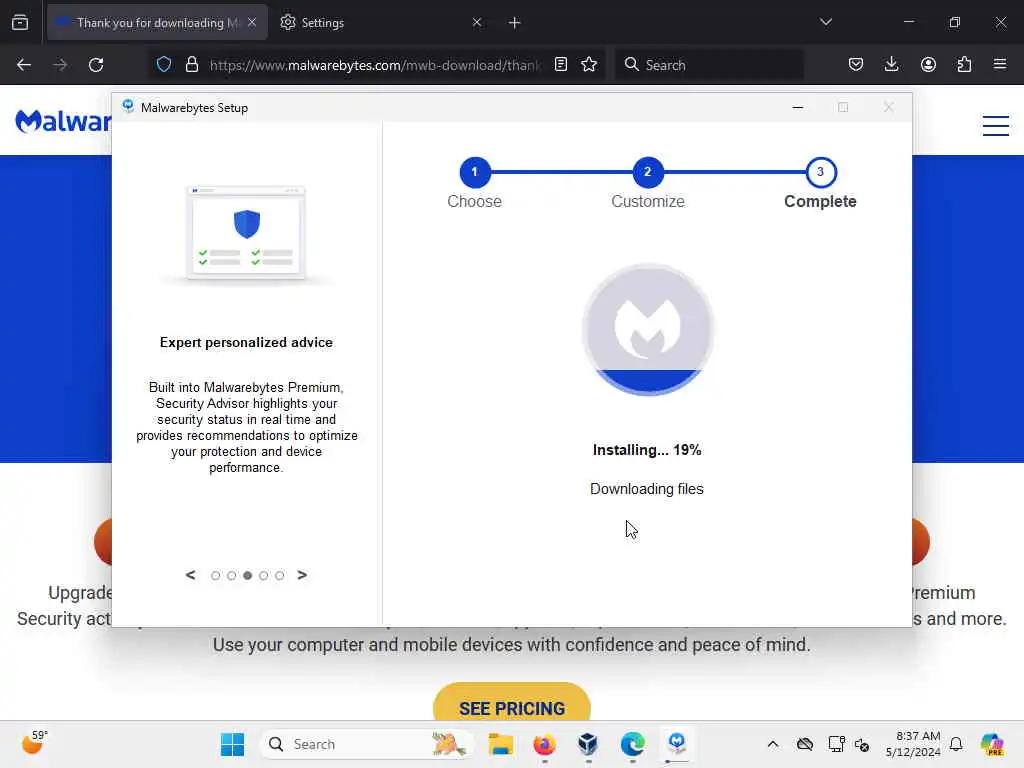Reload the Malwarebytes download page
Image resolution: width=1024 pixels, height=768 pixels.
[x=96, y=65]
